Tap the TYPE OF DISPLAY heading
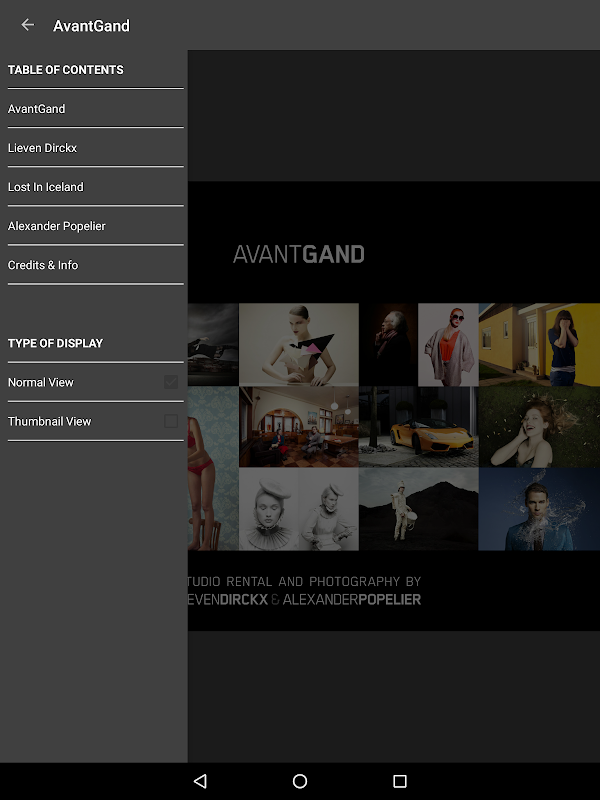600x800 pixels. (x=55, y=343)
